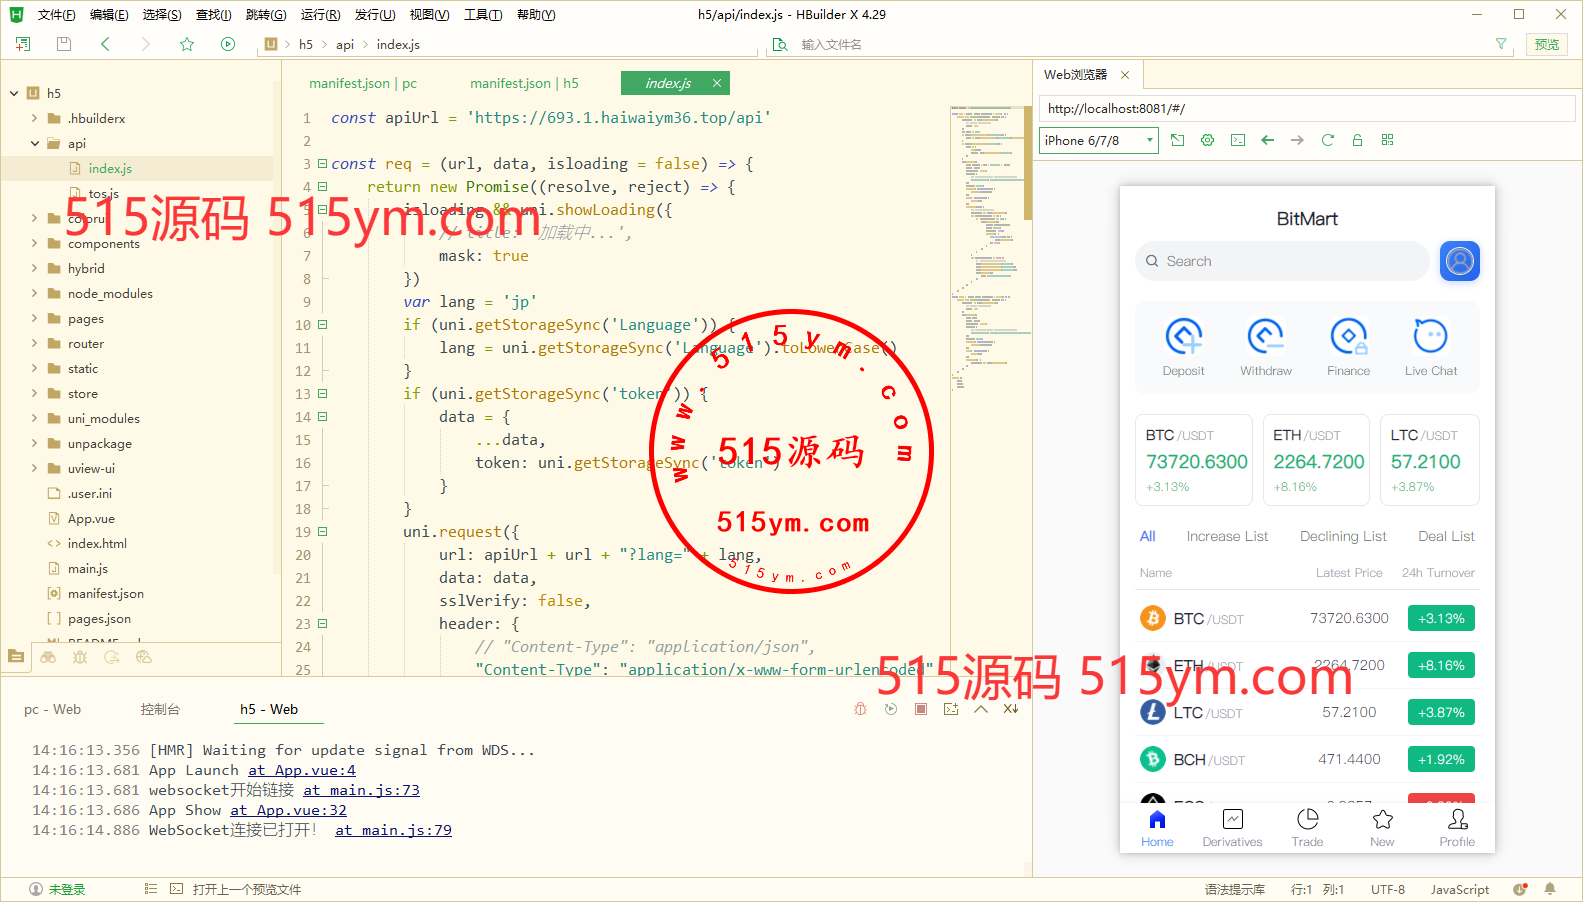The image size is (1583, 902).
Task: Click the bookmark star icon in toolbar
Action: point(187,44)
